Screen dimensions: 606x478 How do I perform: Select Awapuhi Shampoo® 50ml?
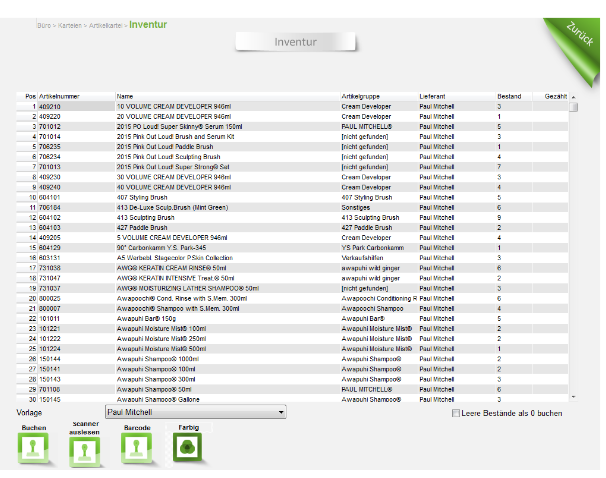154,389
